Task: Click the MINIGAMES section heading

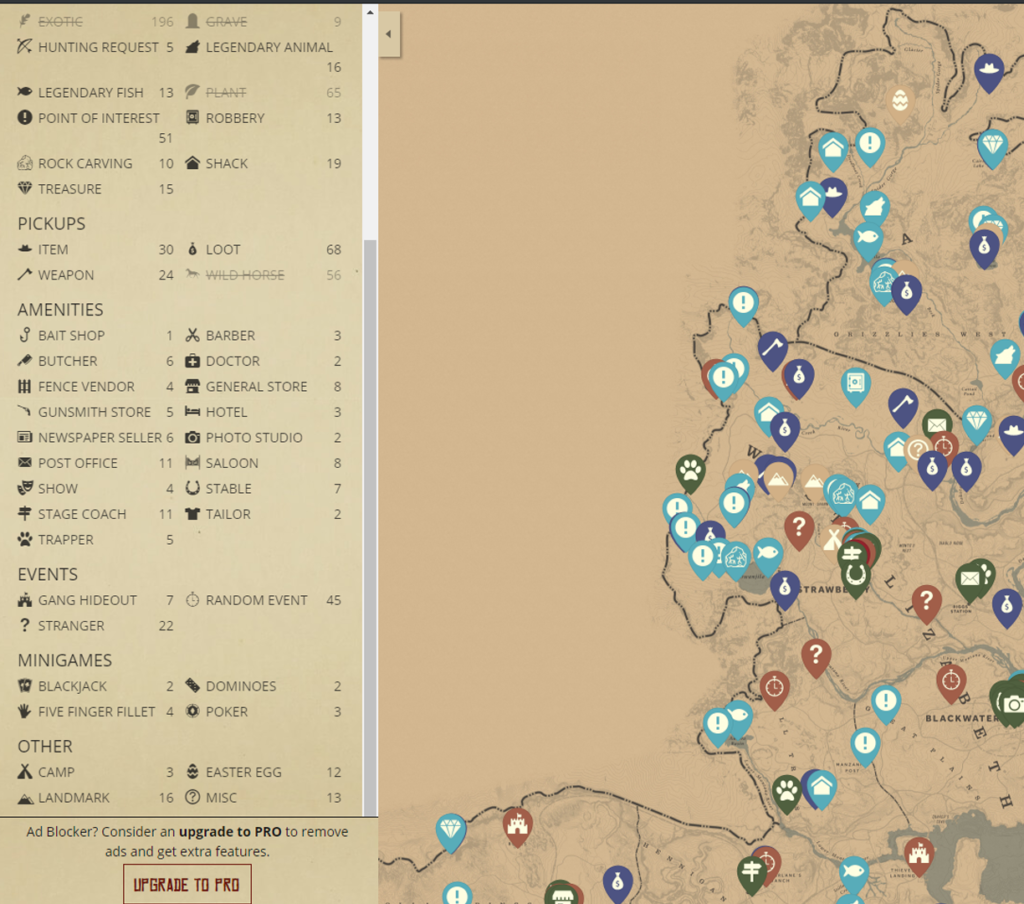Action: click(65, 660)
